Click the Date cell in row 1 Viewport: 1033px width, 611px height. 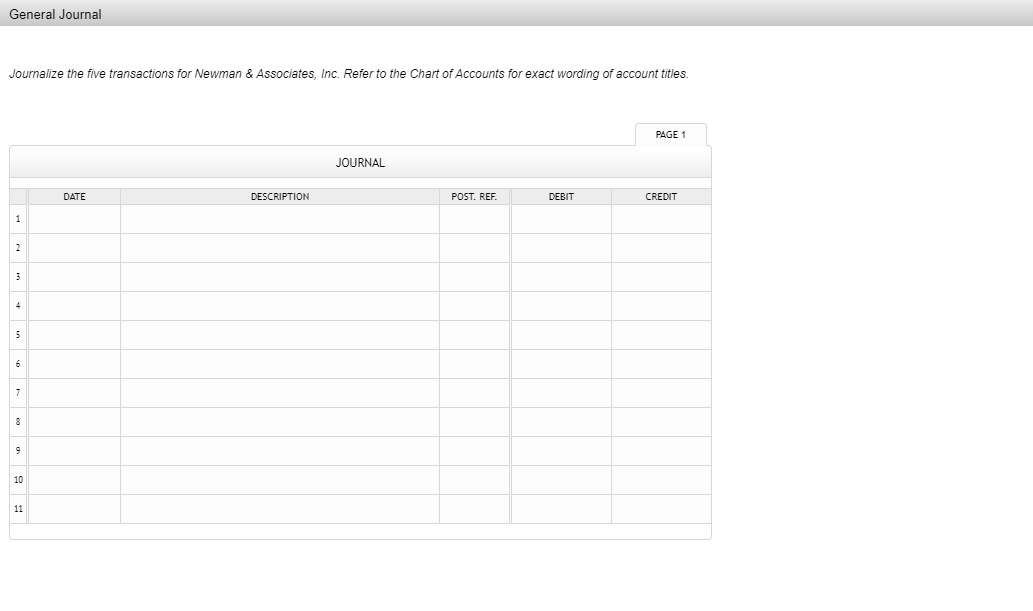[x=74, y=219]
